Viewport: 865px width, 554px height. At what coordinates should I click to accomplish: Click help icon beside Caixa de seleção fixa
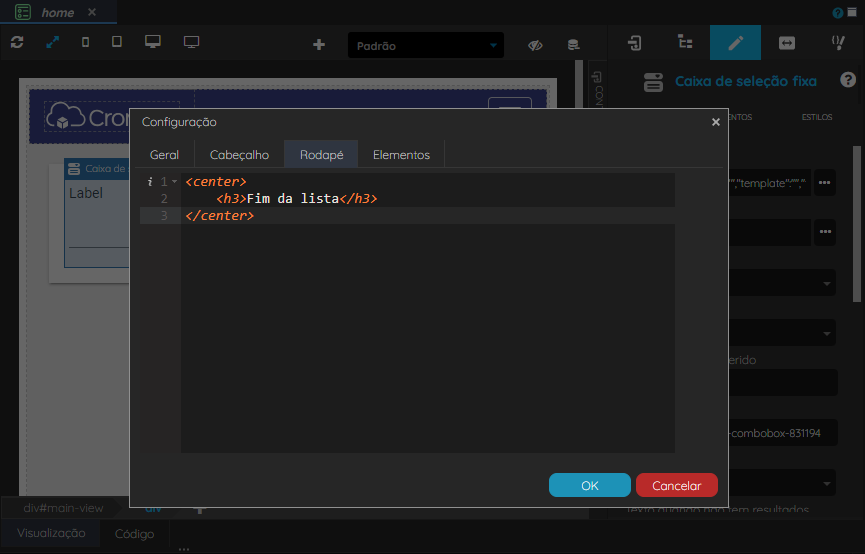(848, 80)
